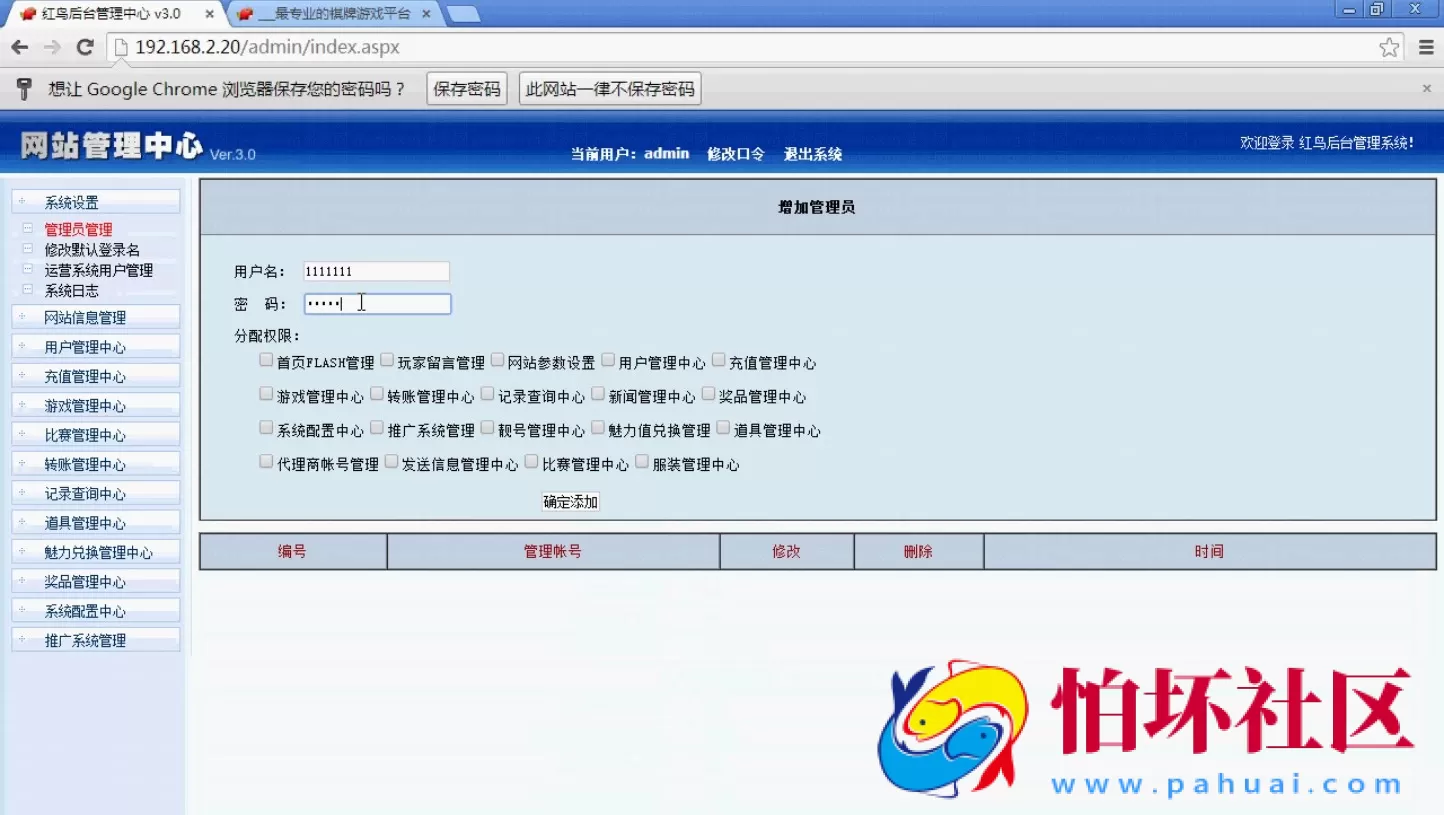Enable the 比赛管理中心 permission checkbox
The height and width of the screenshot is (815, 1444).
point(531,463)
